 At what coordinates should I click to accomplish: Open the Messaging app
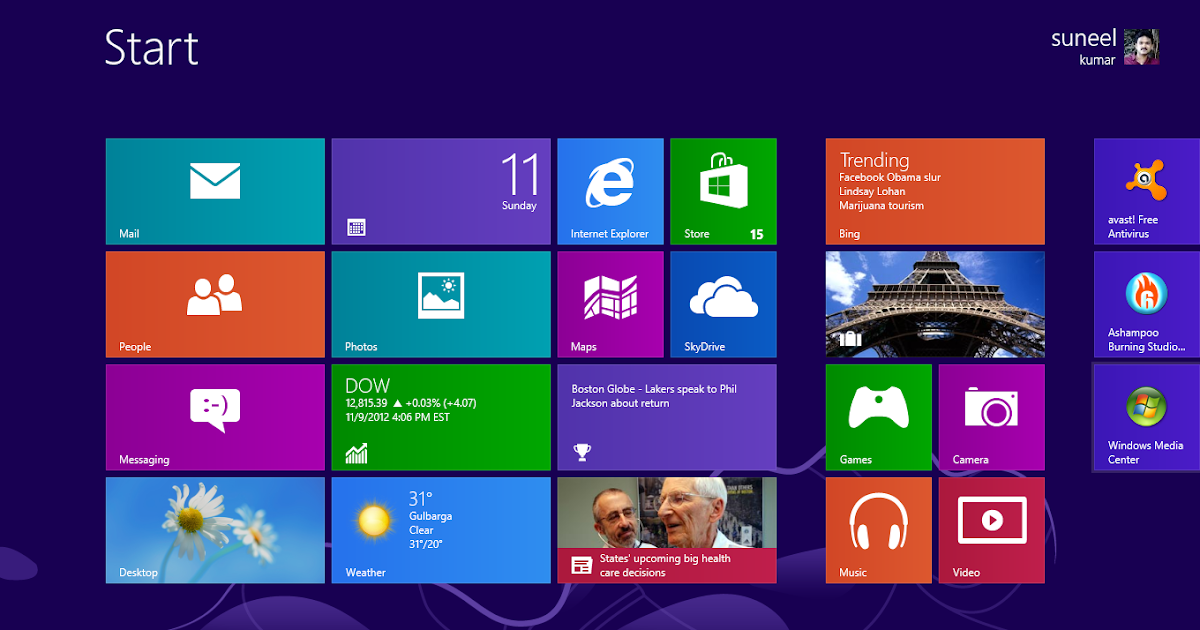(x=214, y=417)
